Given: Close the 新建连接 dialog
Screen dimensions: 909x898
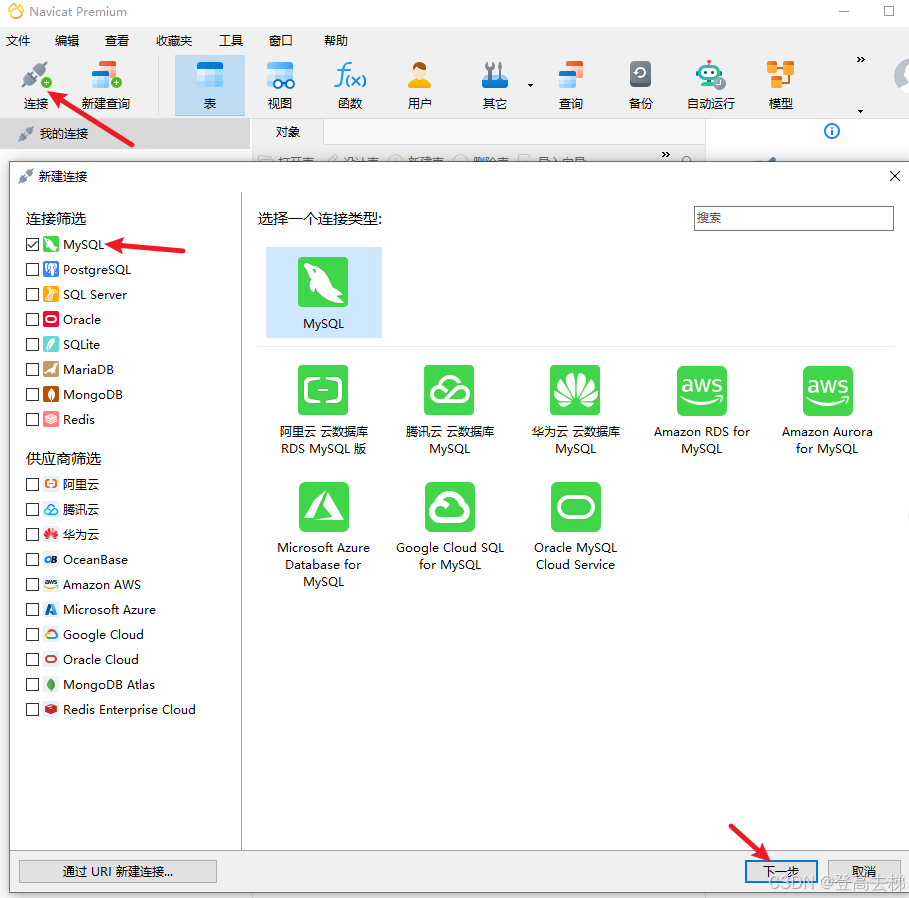Looking at the screenshot, I should click(895, 176).
